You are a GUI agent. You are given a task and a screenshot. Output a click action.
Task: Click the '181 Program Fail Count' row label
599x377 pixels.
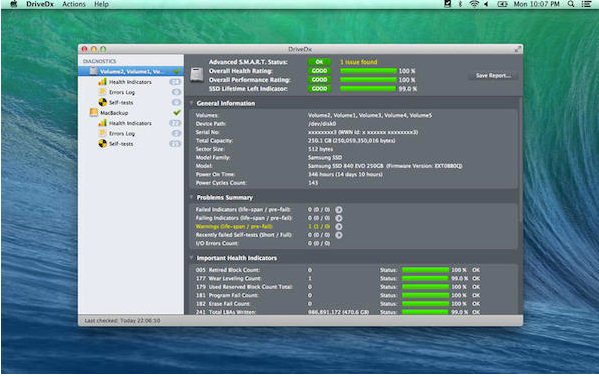coord(227,295)
